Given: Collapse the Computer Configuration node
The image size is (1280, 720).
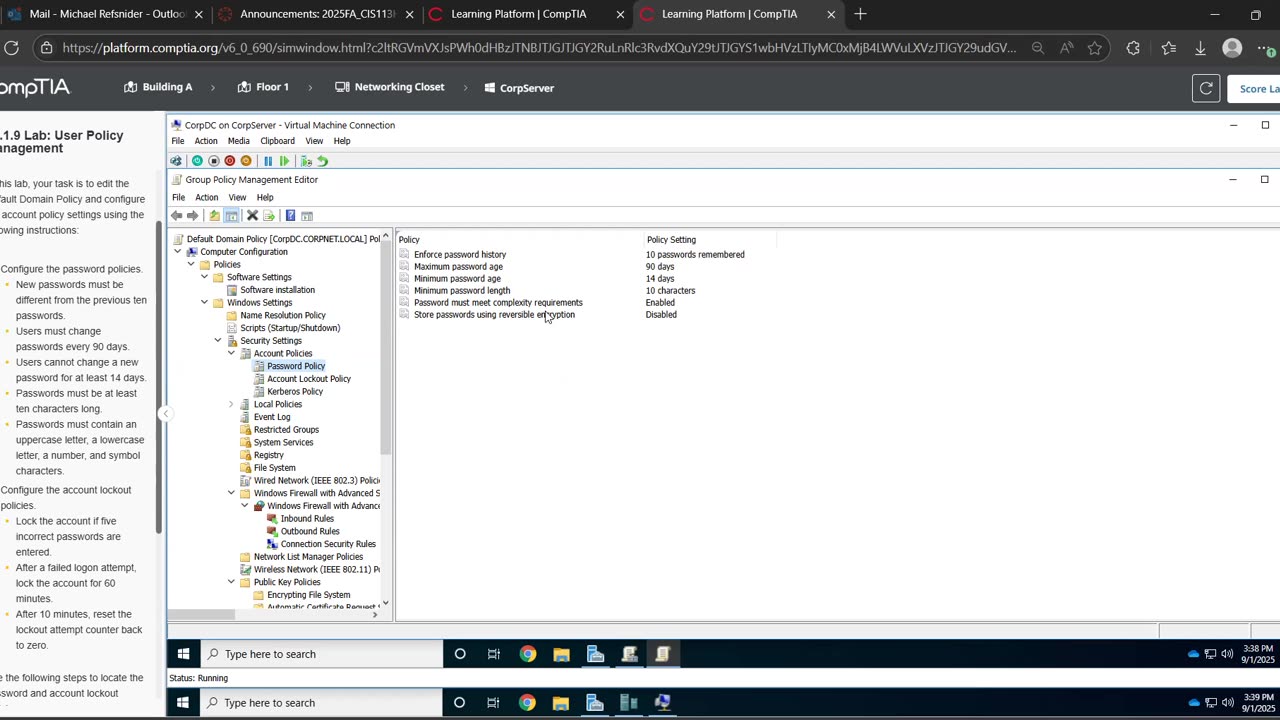Looking at the screenshot, I should [x=178, y=252].
